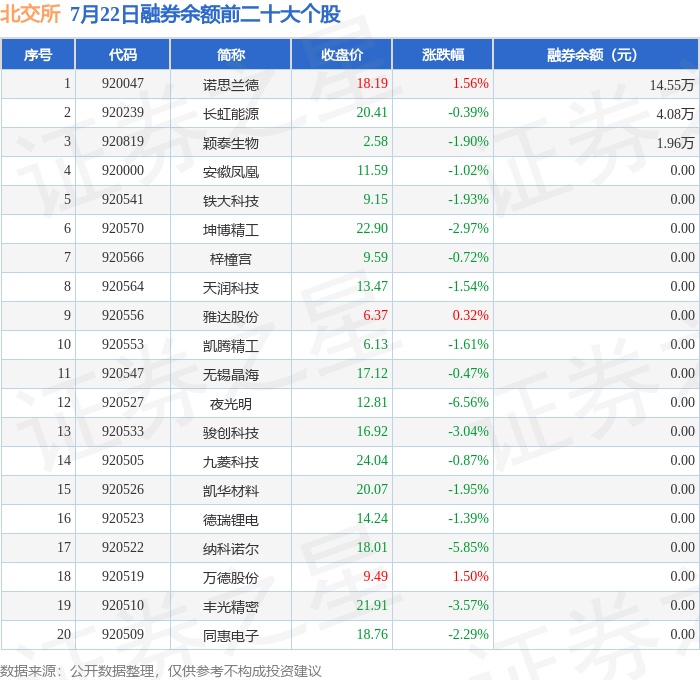Select stock name 纳科诺尔
Screen dimensions: 700x680
231,549
